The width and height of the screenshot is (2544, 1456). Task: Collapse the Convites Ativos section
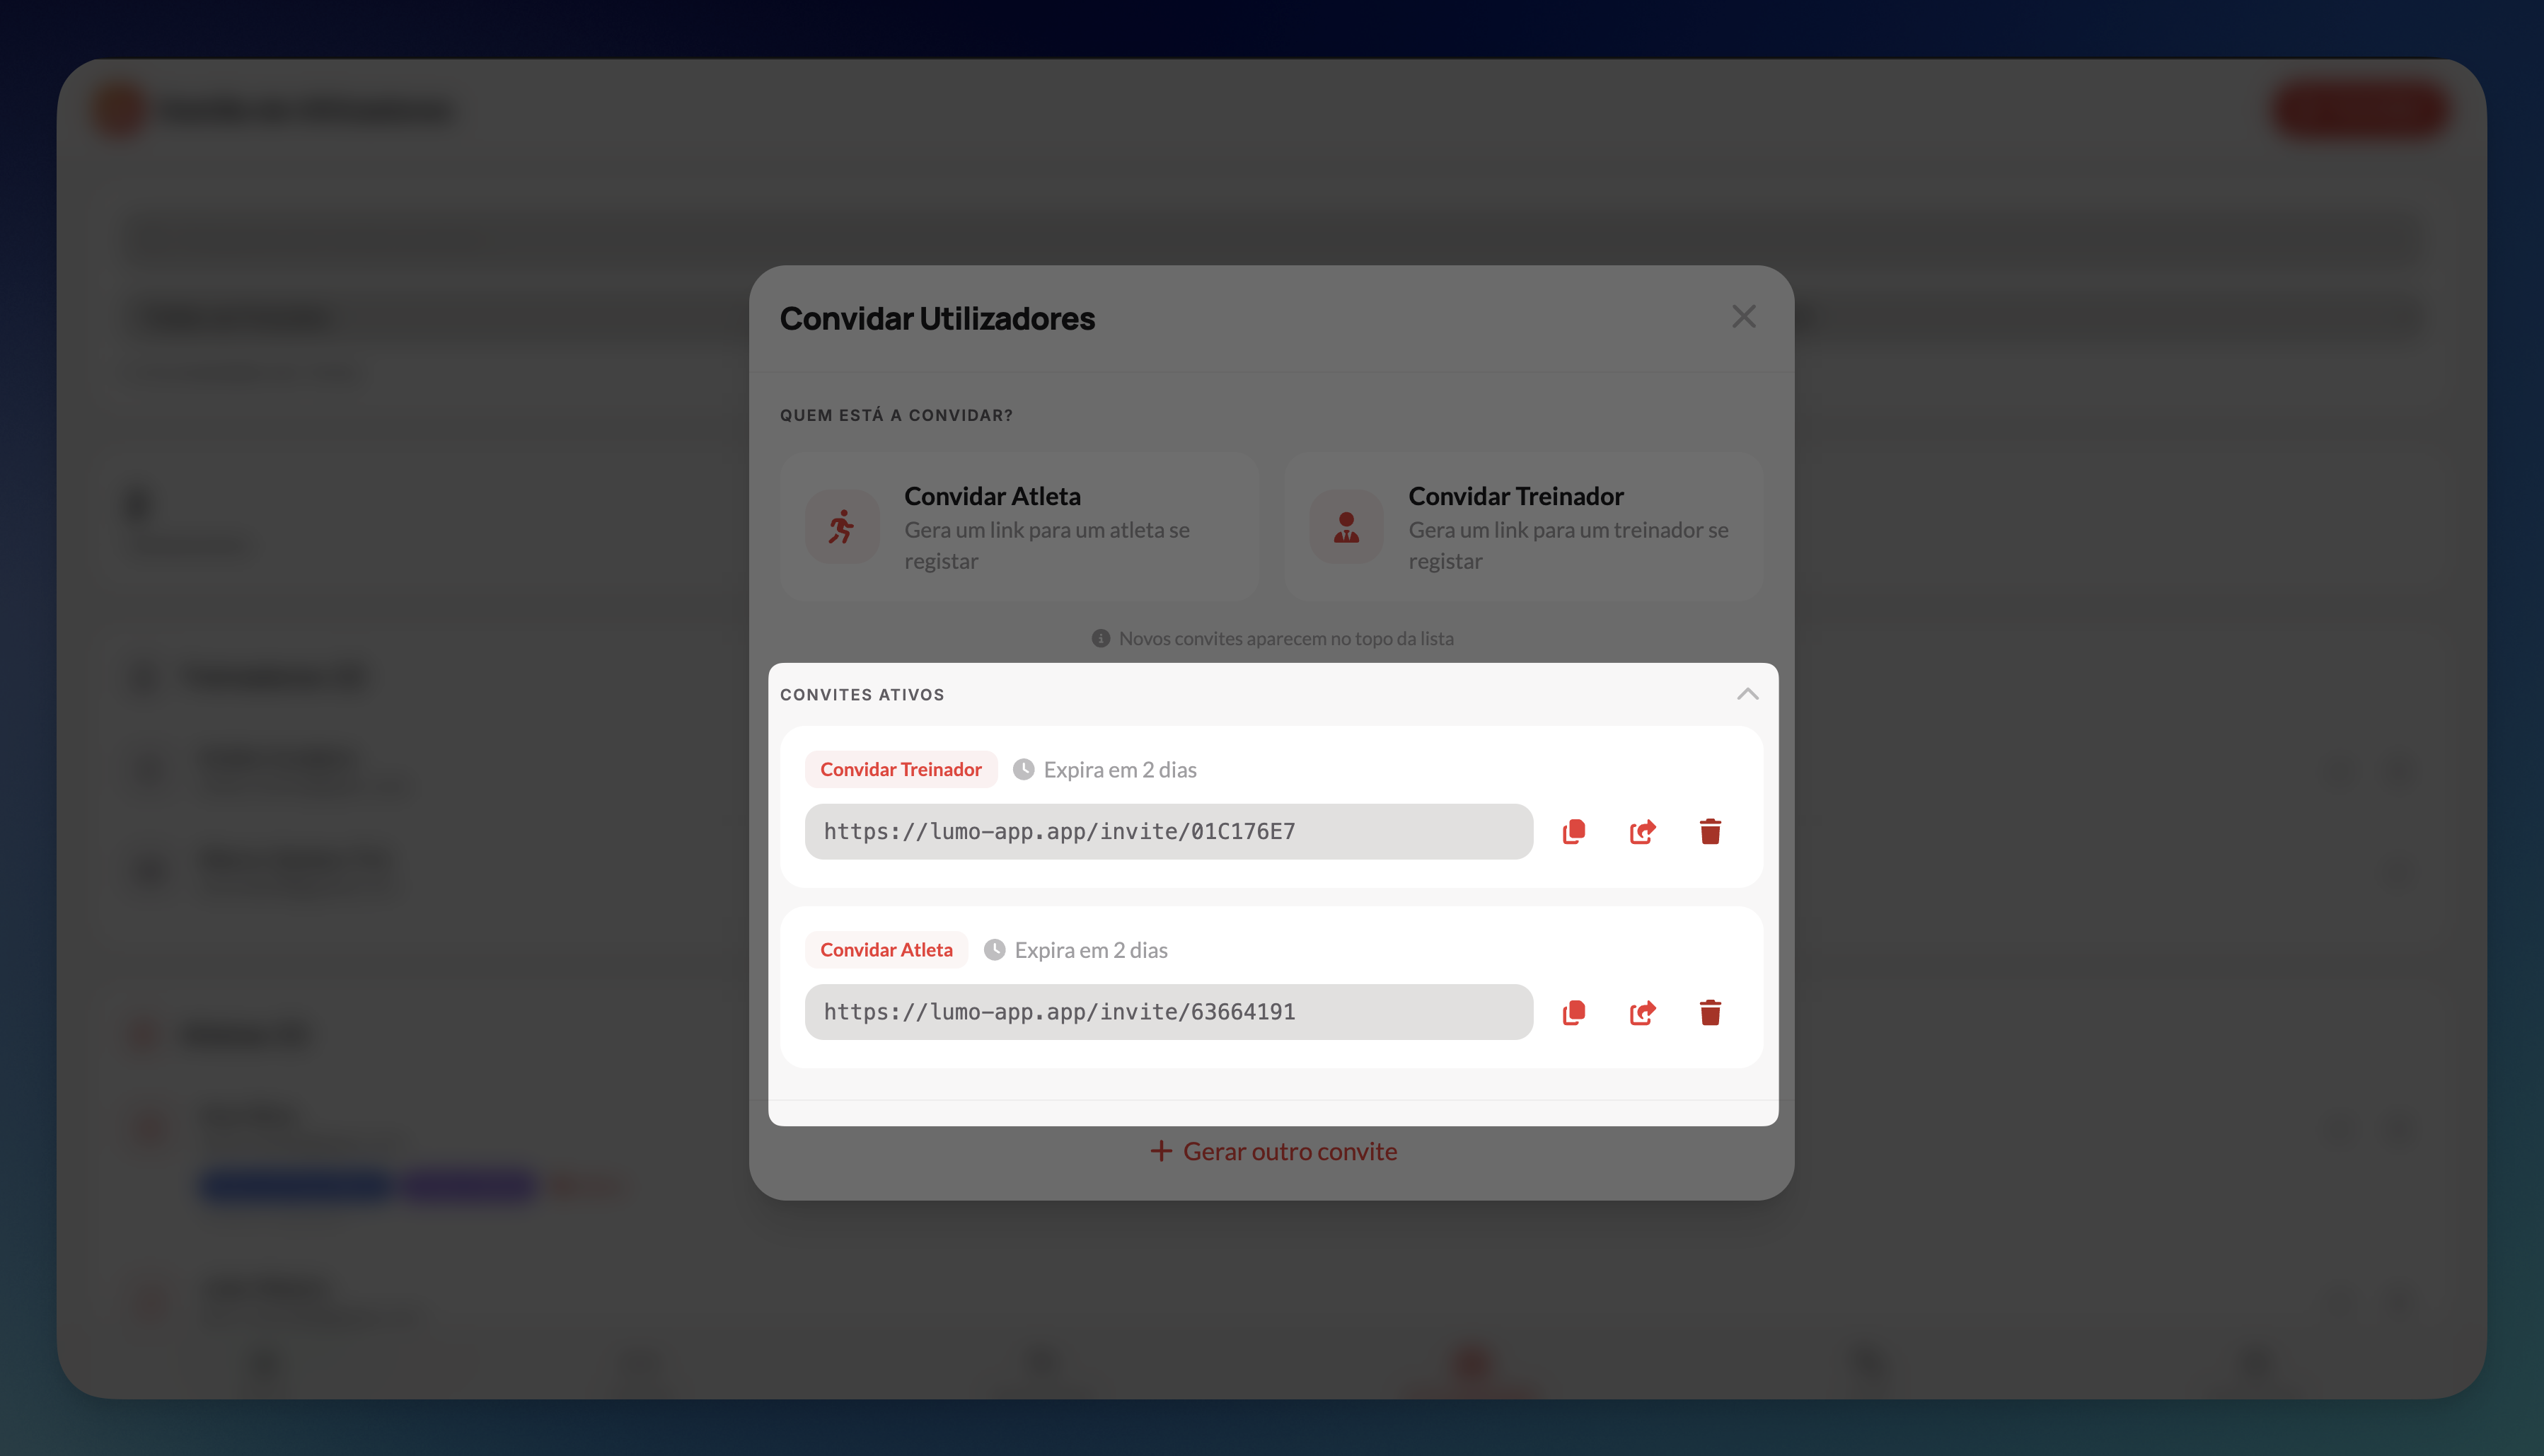tap(1748, 694)
